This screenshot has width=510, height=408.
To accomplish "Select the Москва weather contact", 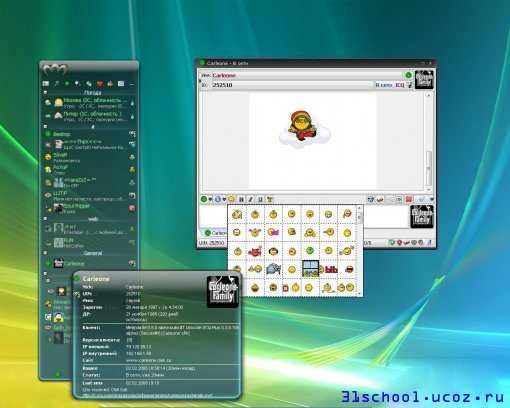I will [90, 103].
